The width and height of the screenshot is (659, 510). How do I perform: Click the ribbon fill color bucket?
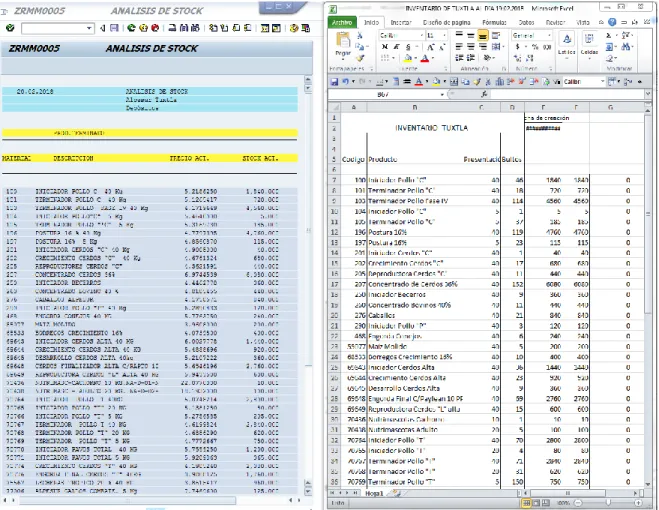tap(408, 58)
